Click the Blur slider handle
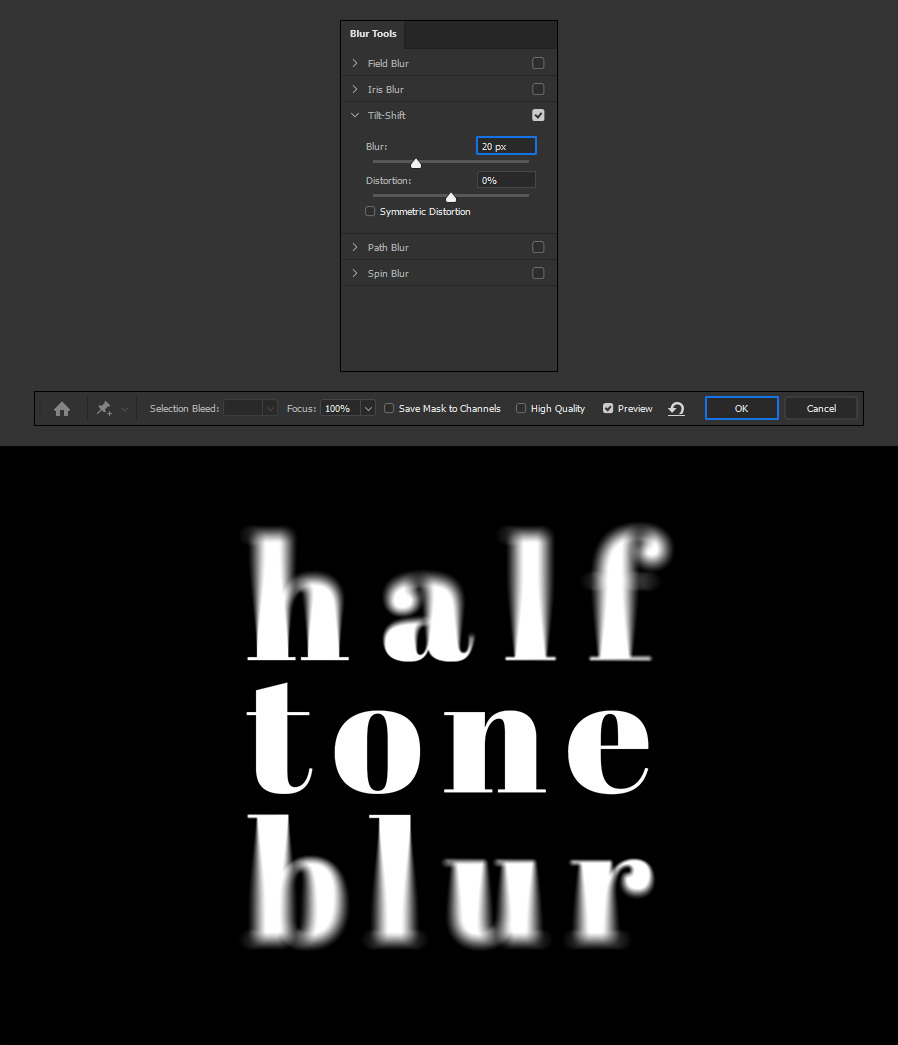898x1045 pixels. [x=416, y=163]
